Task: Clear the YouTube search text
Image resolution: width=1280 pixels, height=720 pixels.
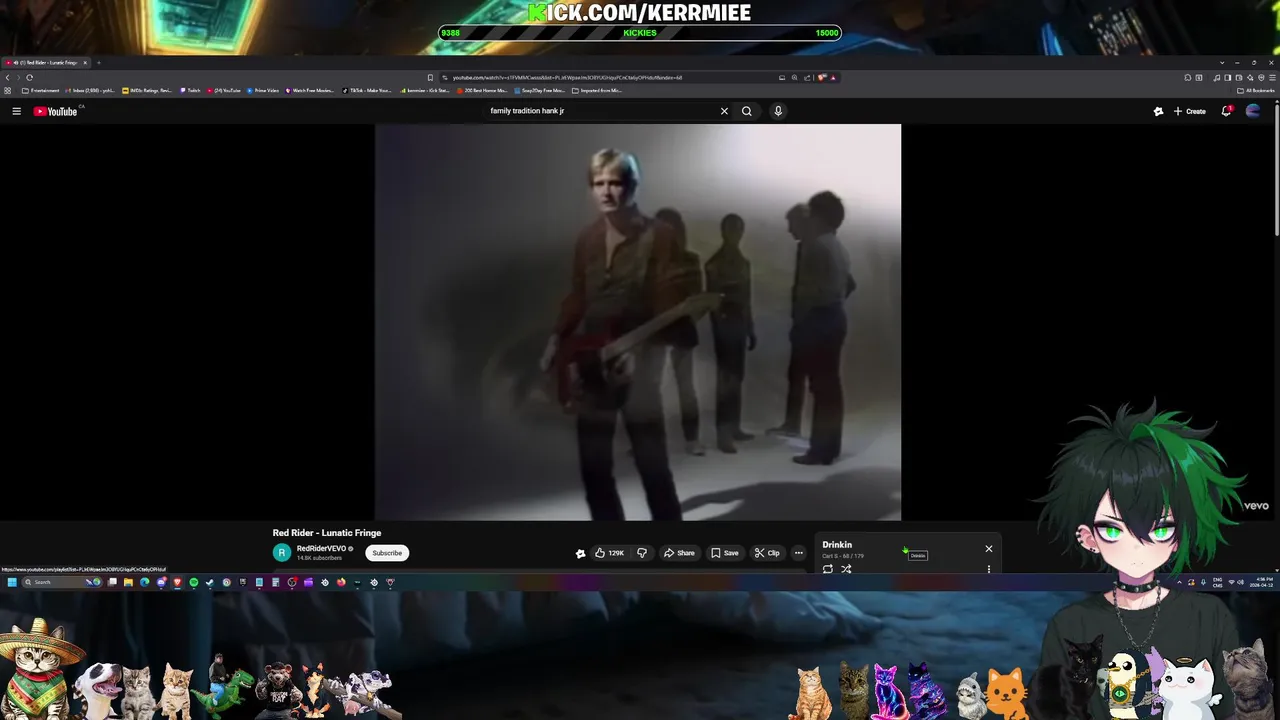Action: [x=724, y=111]
